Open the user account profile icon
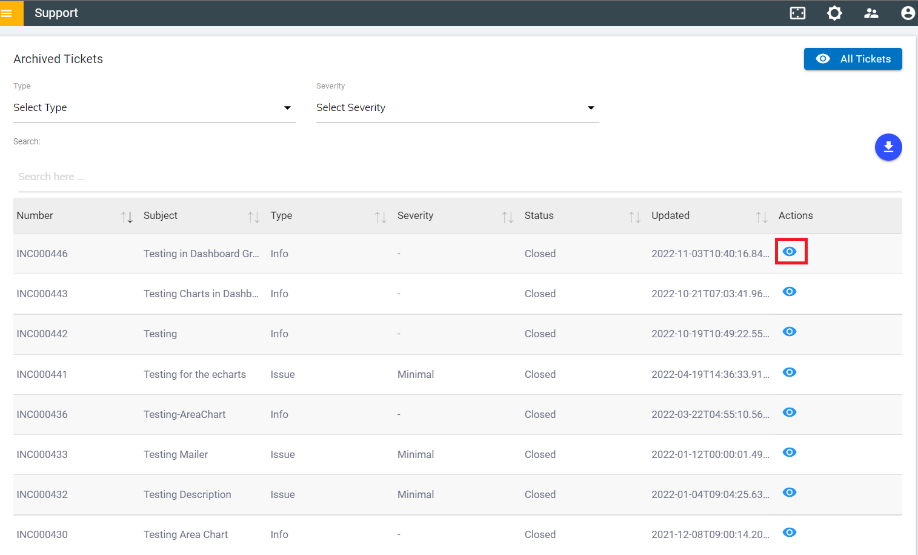 pos(907,13)
